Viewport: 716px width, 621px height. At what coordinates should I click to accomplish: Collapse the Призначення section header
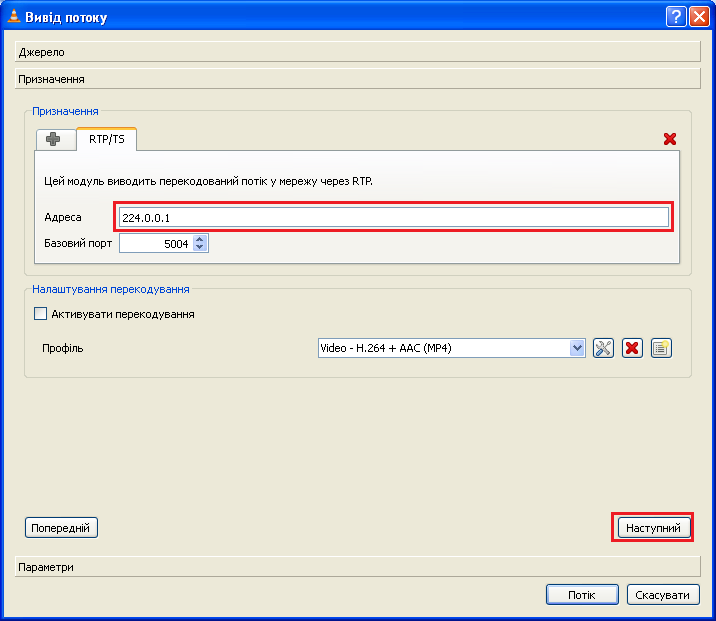pyautogui.click(x=358, y=79)
